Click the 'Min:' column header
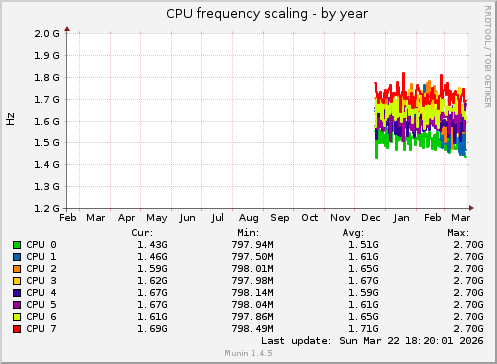The width and height of the screenshot is (497, 364). coord(248,233)
